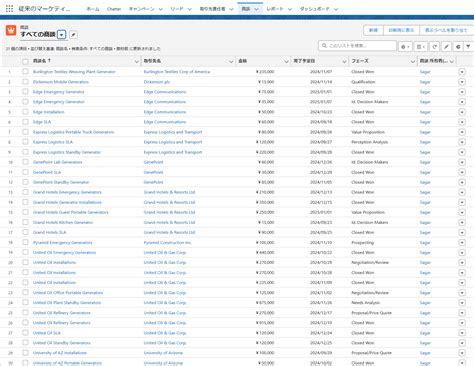This screenshot has height=366, width=474.
Task: Go to the ホーム tab
Action: [x=93, y=9]
